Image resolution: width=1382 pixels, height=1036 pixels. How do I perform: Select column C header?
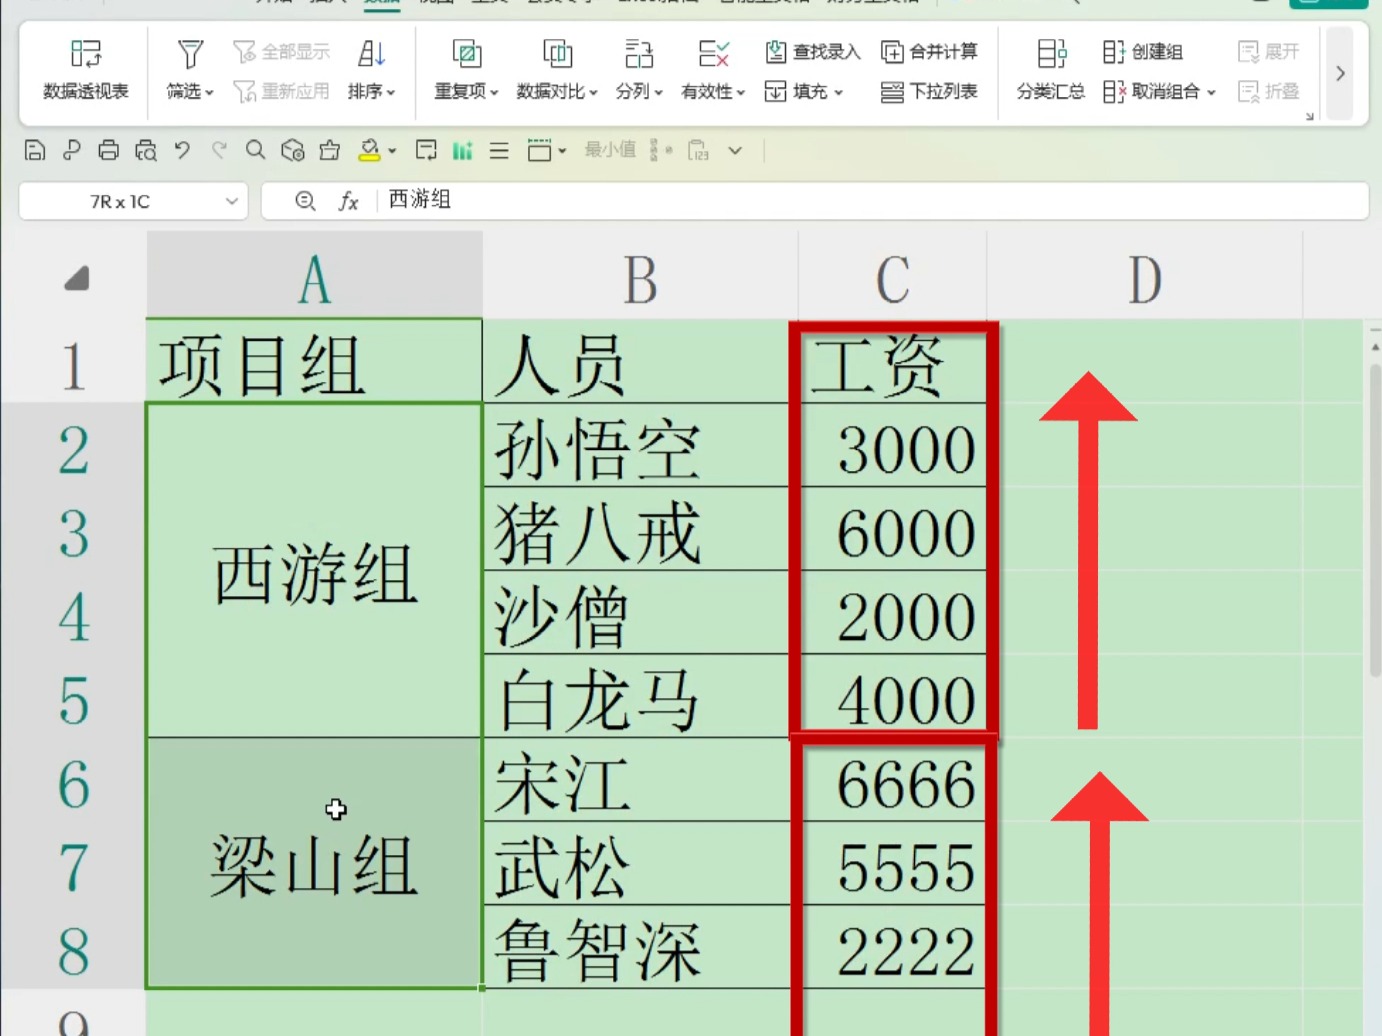pyautogui.click(x=892, y=278)
